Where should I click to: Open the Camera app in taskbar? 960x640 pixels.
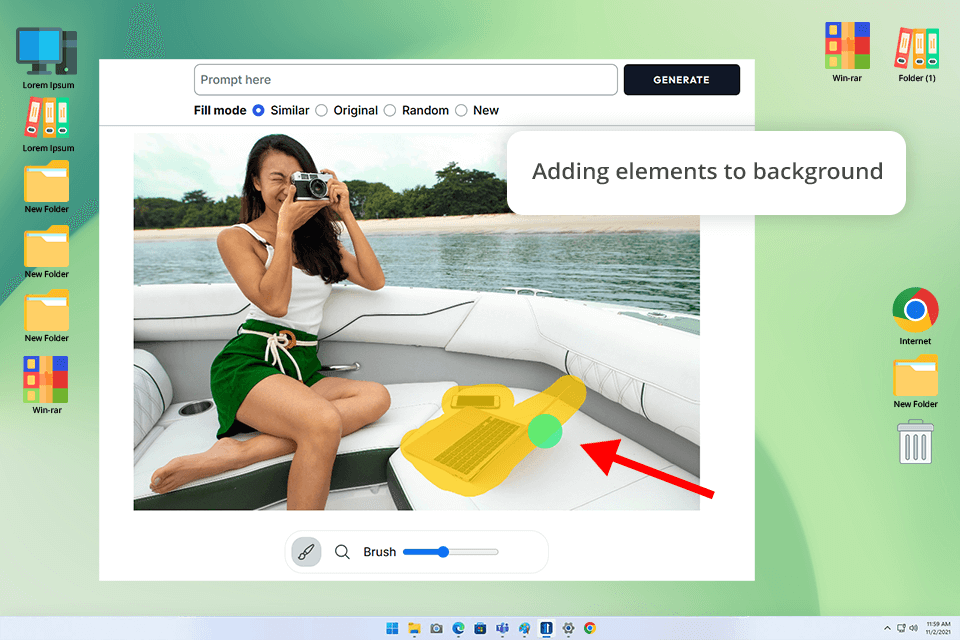pos(437,628)
